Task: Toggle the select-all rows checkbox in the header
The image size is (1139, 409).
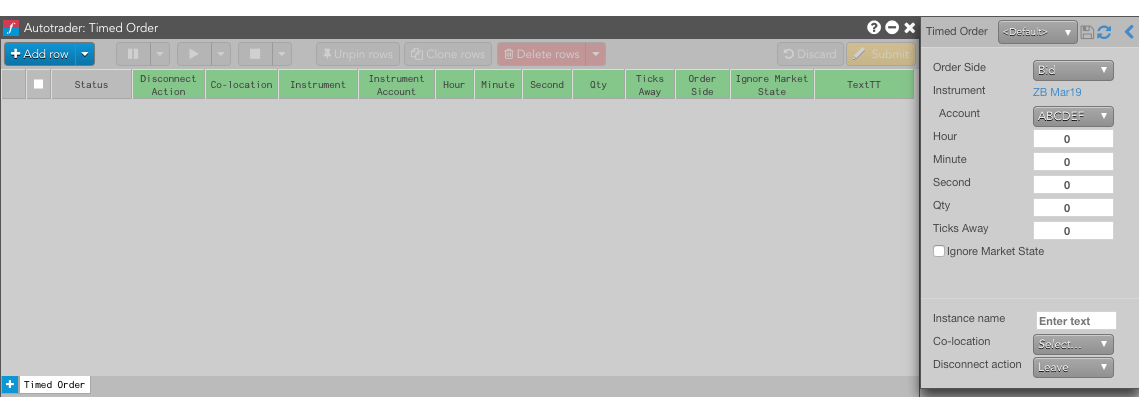Action: click(x=38, y=84)
